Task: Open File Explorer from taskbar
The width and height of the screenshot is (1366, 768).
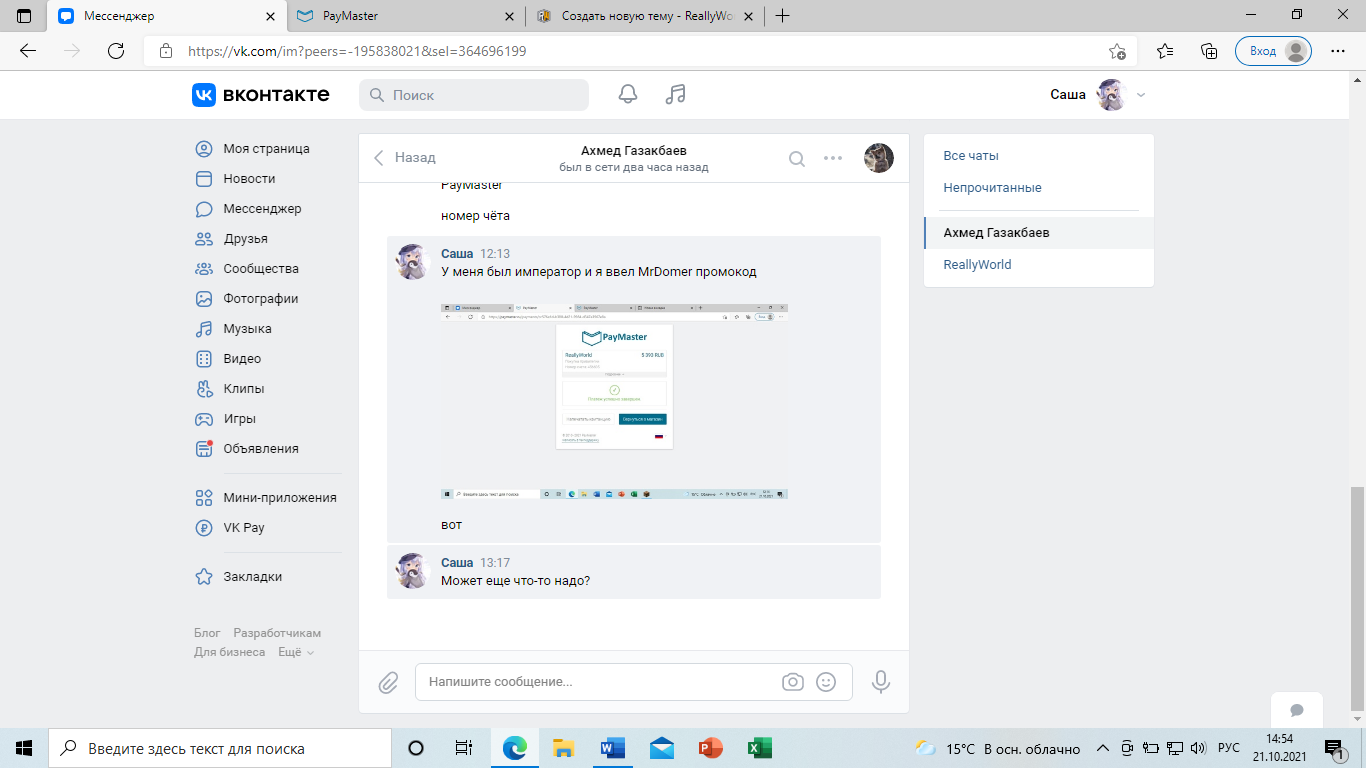Action: tap(564, 748)
